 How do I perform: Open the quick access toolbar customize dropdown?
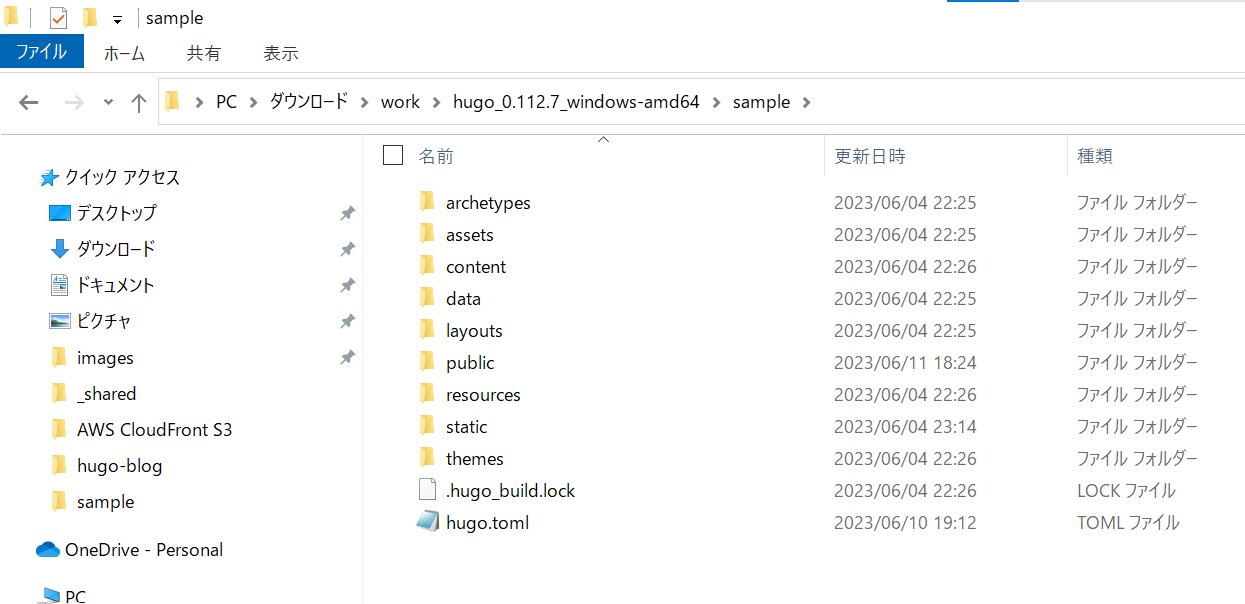tap(117, 20)
